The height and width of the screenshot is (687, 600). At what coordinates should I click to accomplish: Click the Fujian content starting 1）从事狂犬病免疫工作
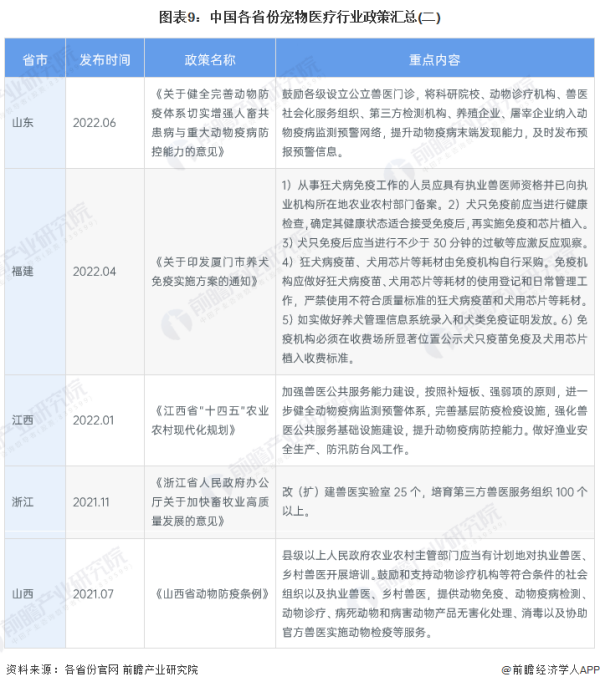434,271
